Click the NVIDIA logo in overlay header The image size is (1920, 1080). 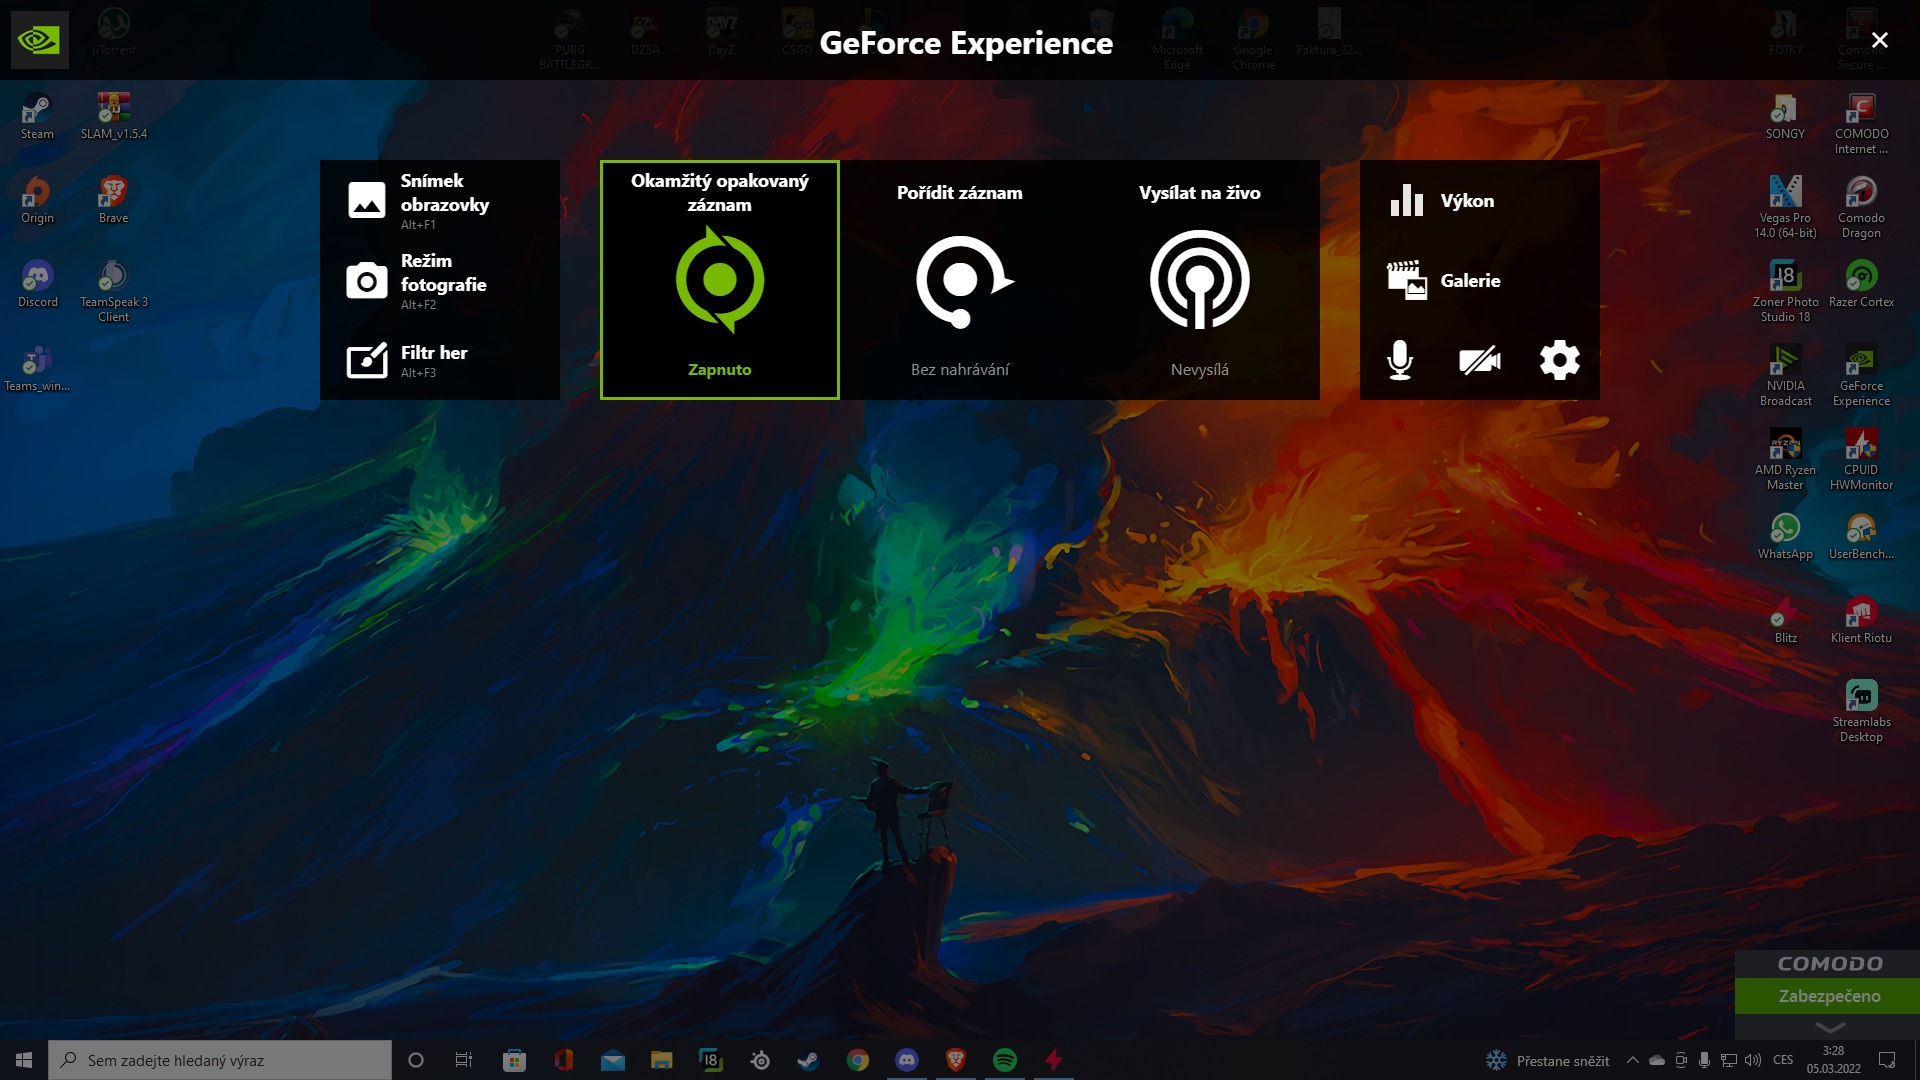(x=39, y=40)
